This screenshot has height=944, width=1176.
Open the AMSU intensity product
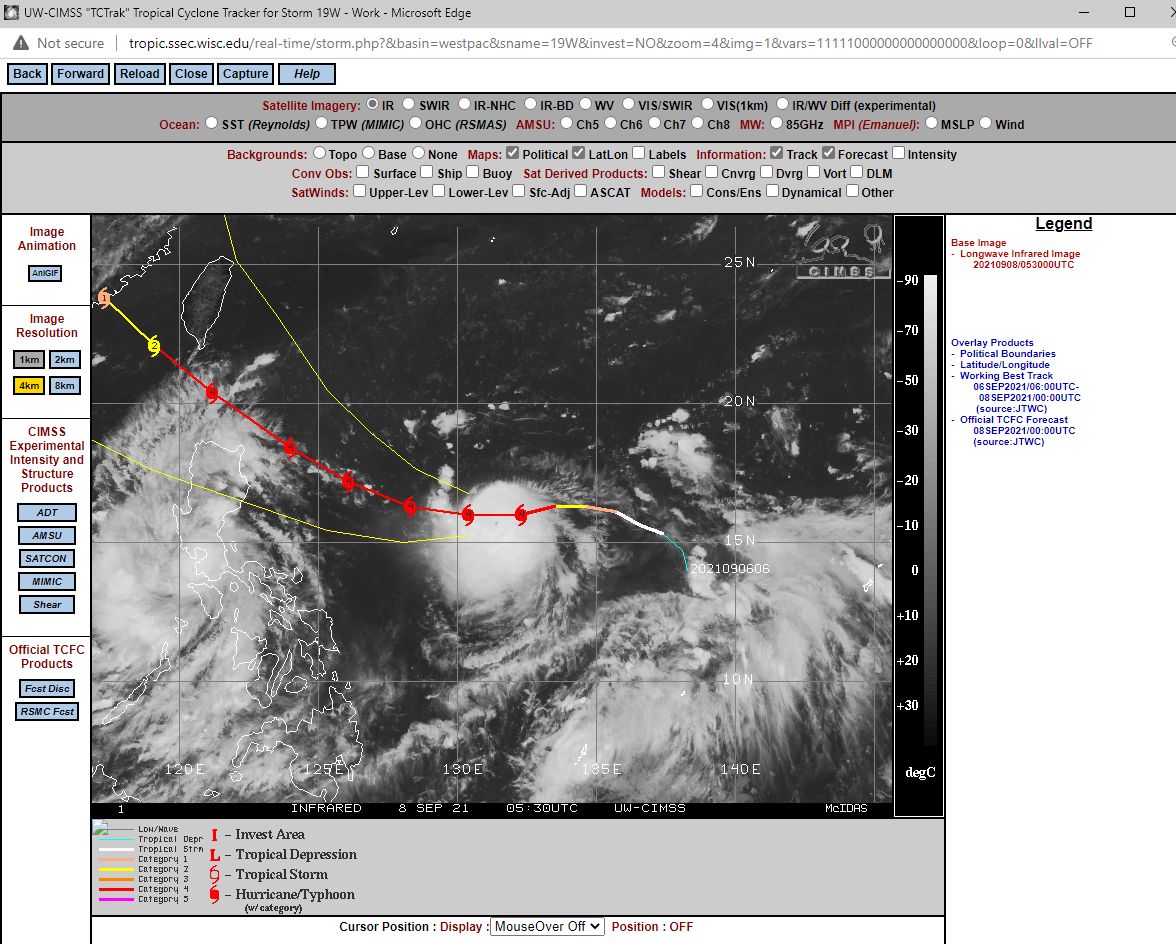[x=46, y=535]
